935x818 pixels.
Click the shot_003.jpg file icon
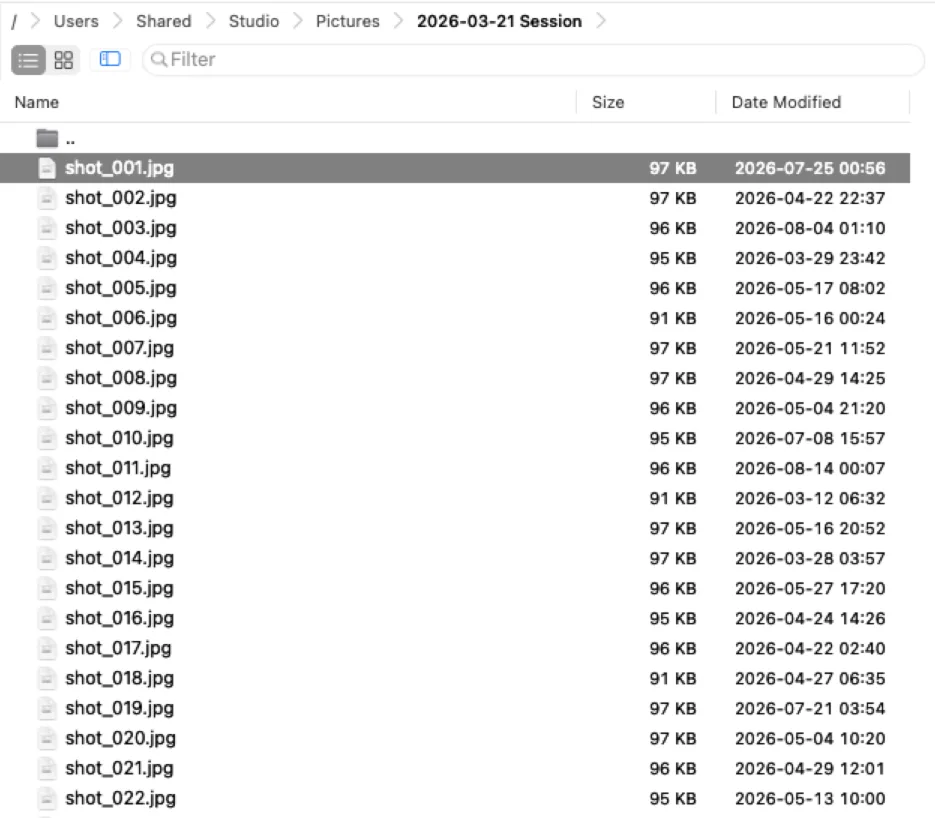click(x=47, y=228)
